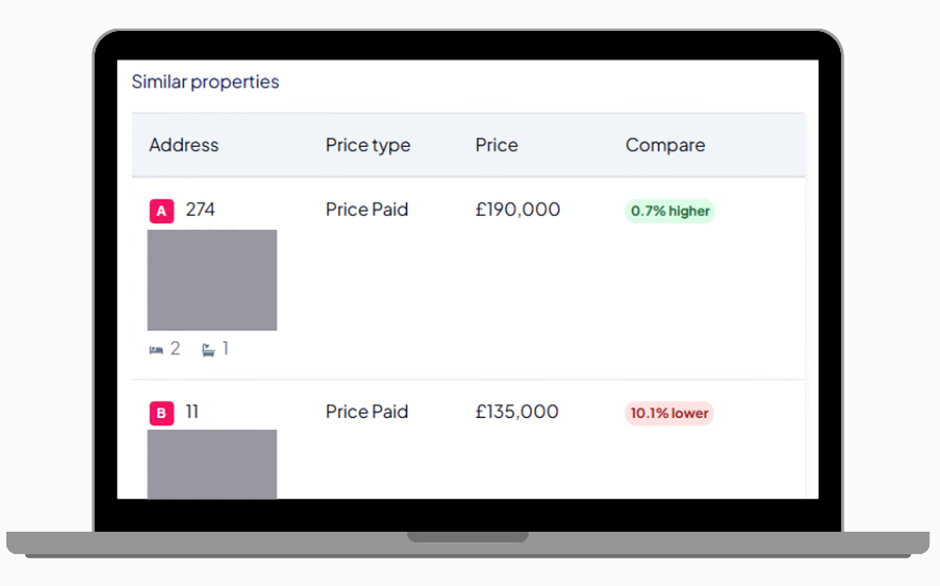Screen dimensions: 940x586
Task: Click the £190,000 price value
Action: (x=518, y=210)
